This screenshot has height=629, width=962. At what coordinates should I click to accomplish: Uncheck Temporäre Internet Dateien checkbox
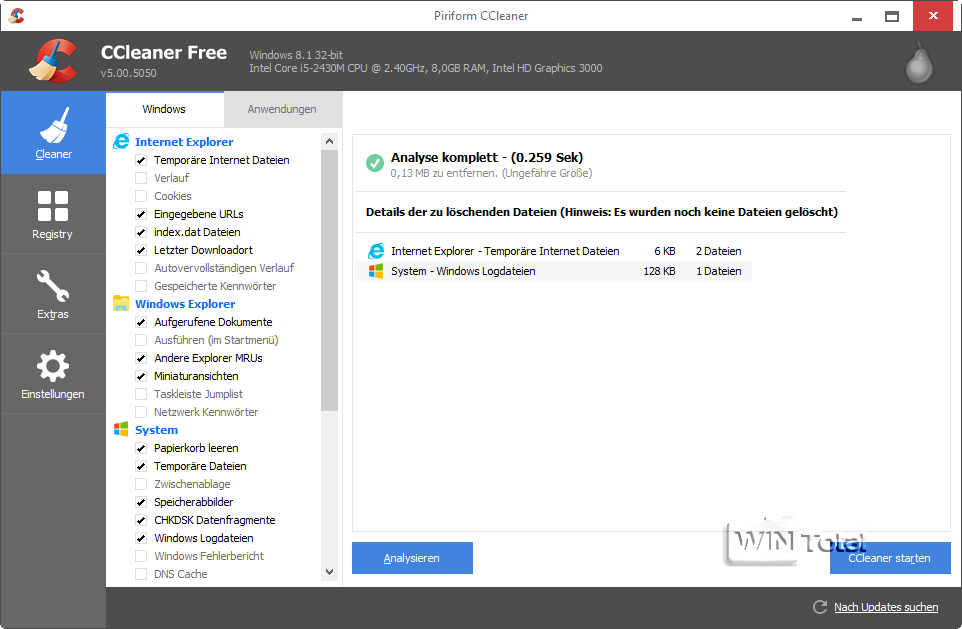pos(141,160)
